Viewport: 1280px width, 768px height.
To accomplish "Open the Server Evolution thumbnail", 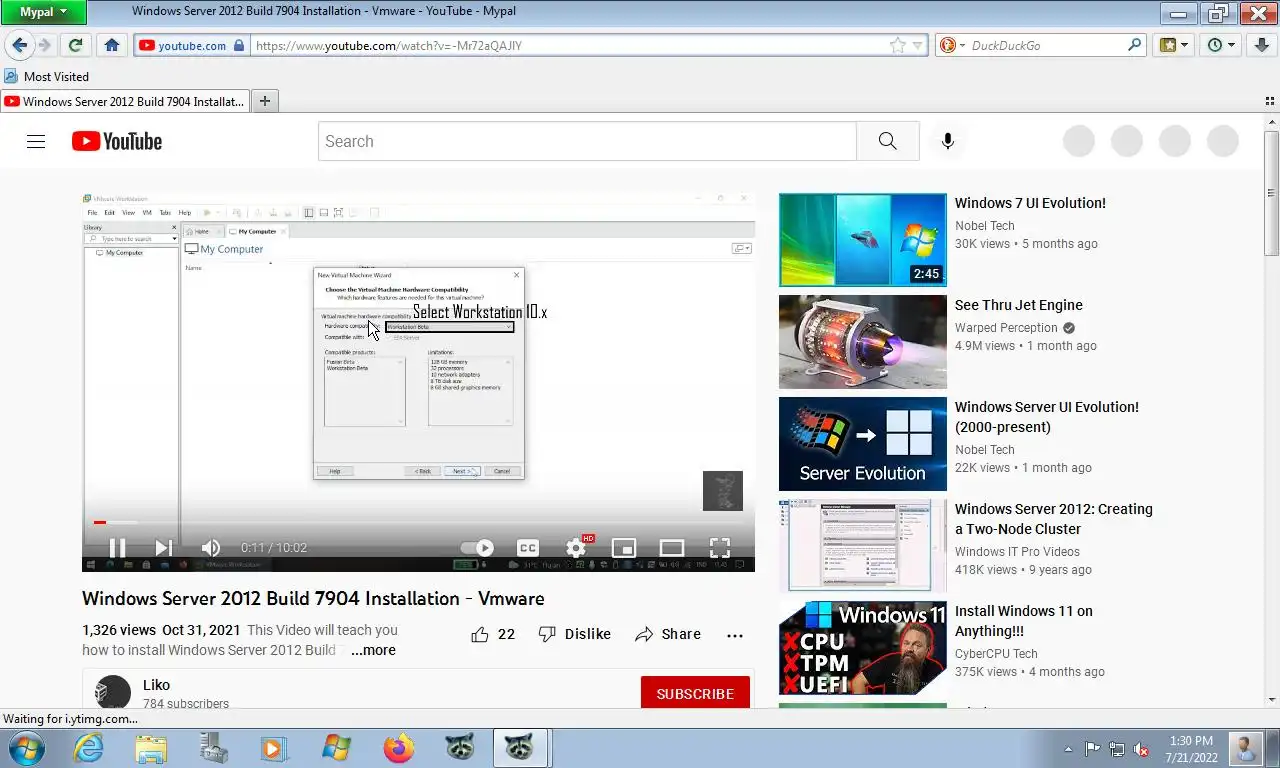I will coord(862,444).
